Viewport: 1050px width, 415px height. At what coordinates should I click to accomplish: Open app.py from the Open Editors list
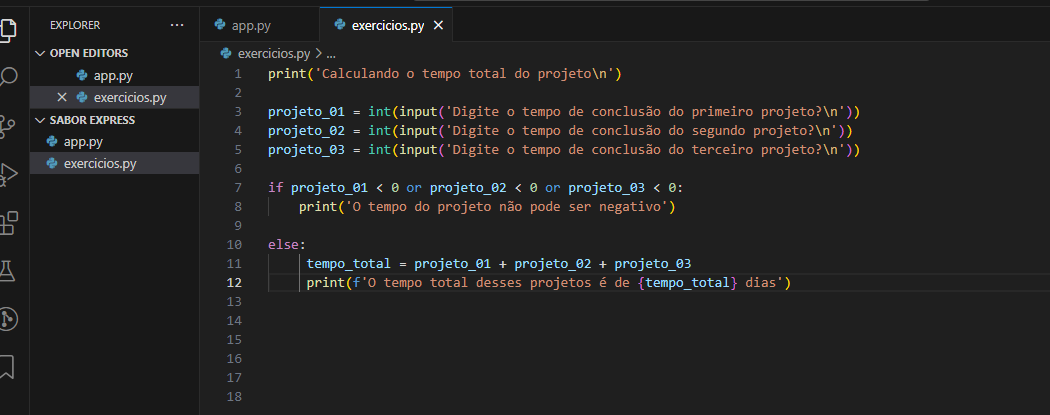coord(115,75)
